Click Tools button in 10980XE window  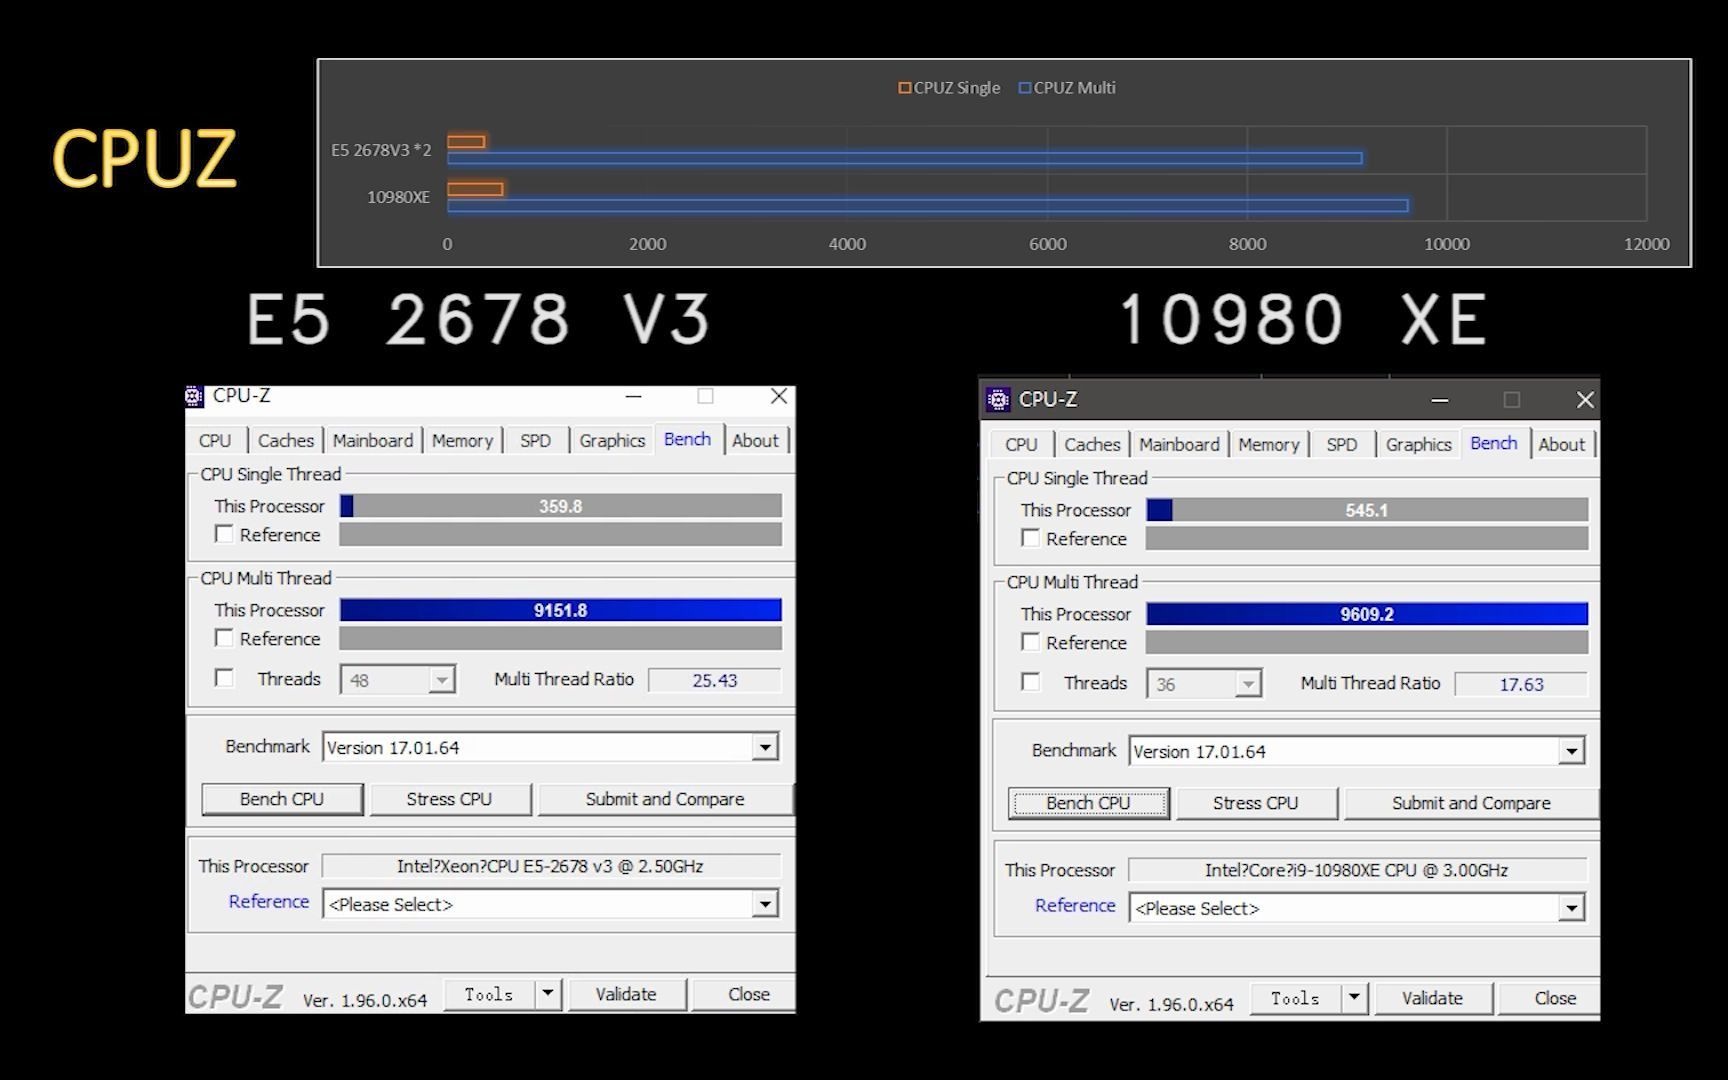1295,998
